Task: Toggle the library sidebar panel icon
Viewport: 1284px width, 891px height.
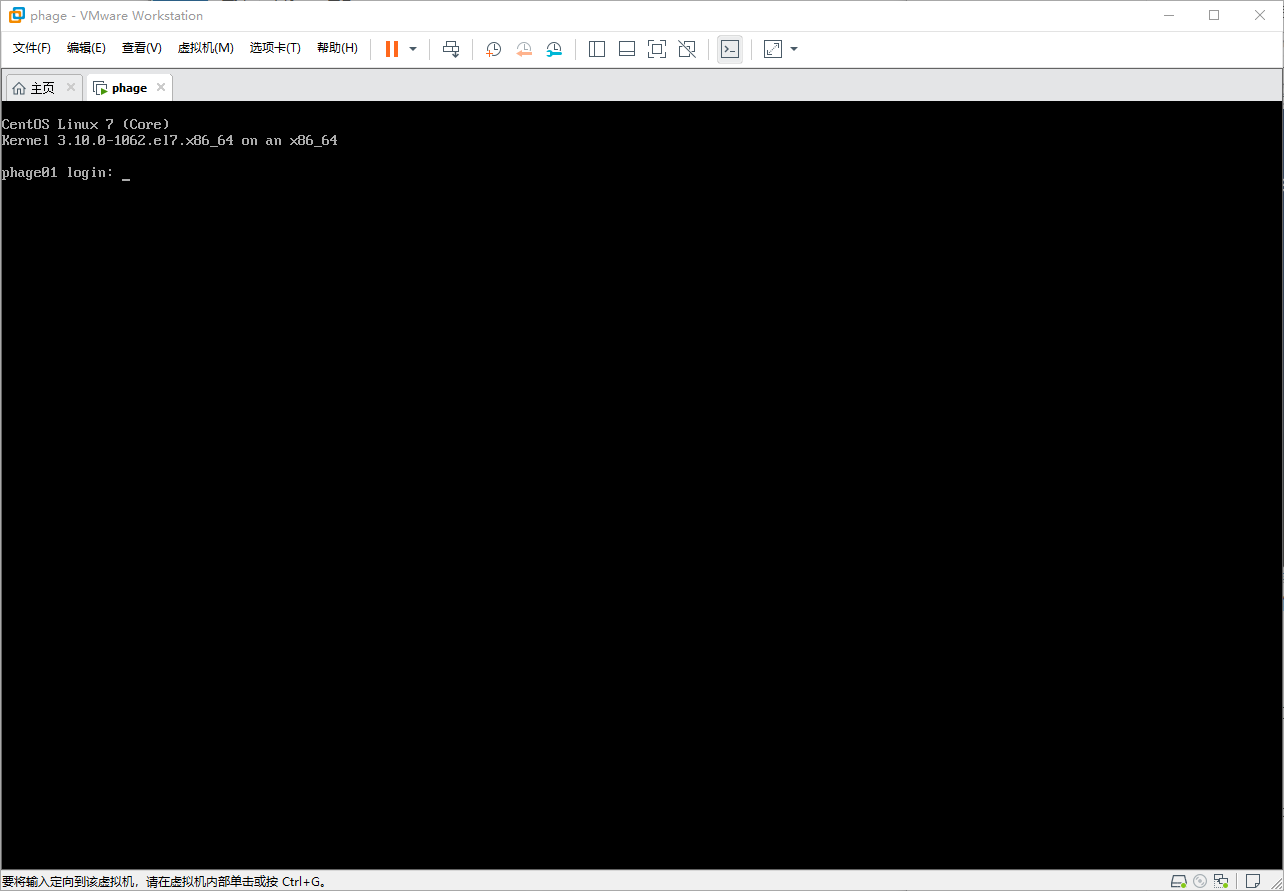Action: (597, 49)
